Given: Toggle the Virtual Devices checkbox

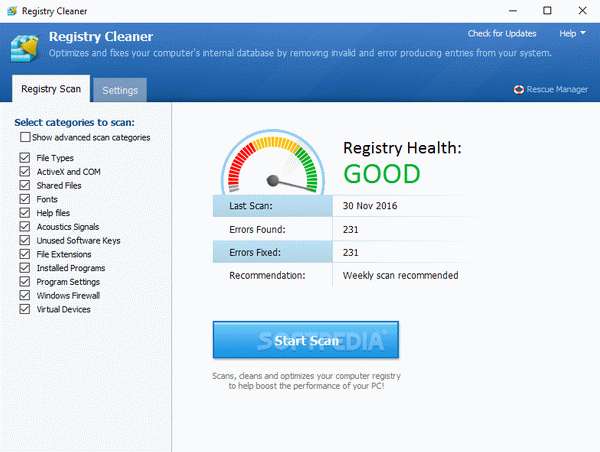Looking at the screenshot, I should 25,310.
